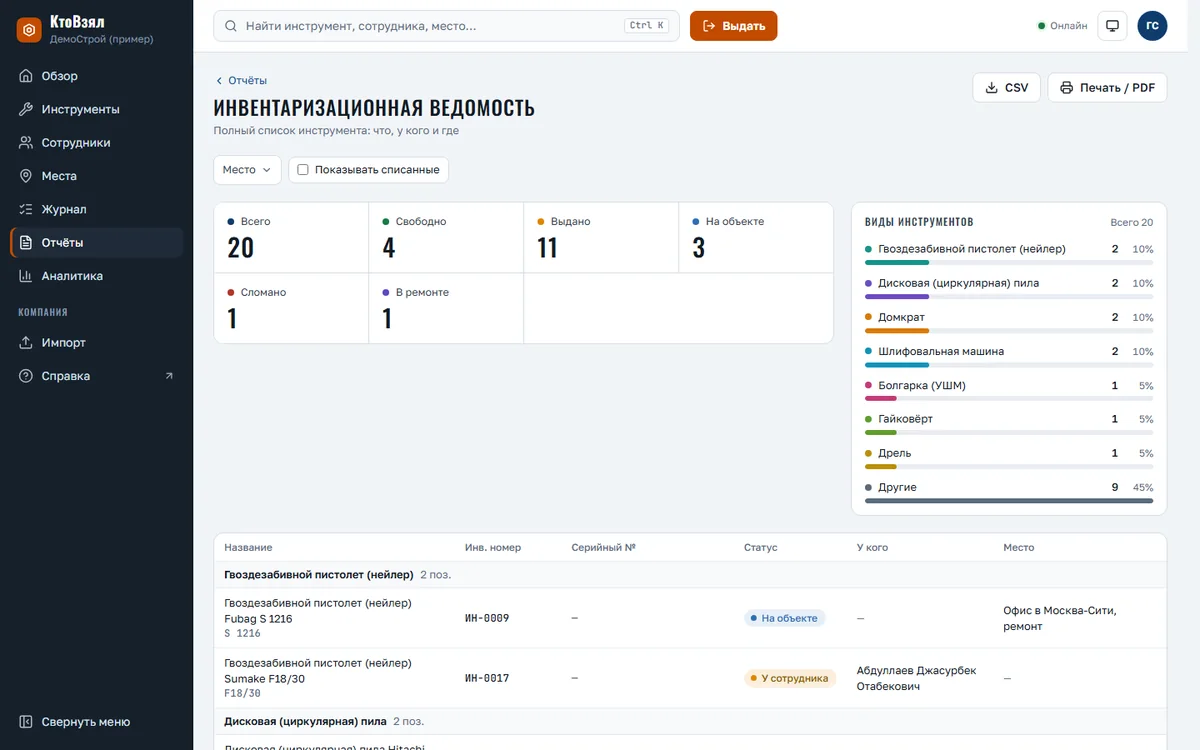Click the Домкрат progress bar
1200x750 pixels.
(1009, 331)
